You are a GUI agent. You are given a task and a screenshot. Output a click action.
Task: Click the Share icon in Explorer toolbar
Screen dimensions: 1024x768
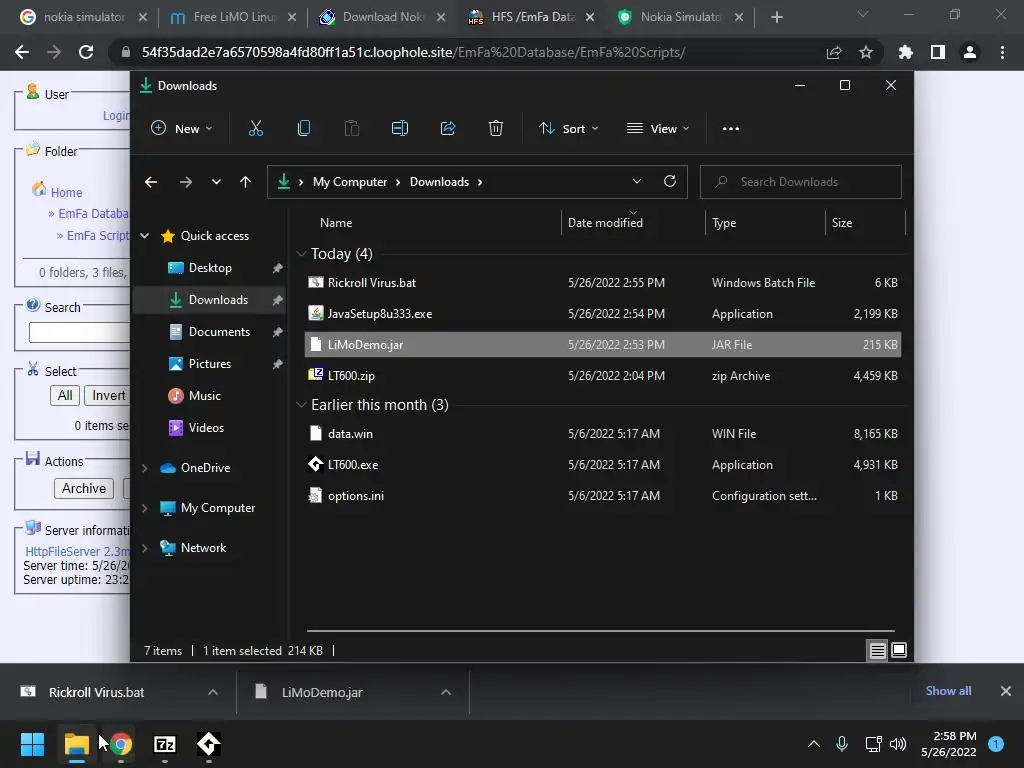(448, 129)
